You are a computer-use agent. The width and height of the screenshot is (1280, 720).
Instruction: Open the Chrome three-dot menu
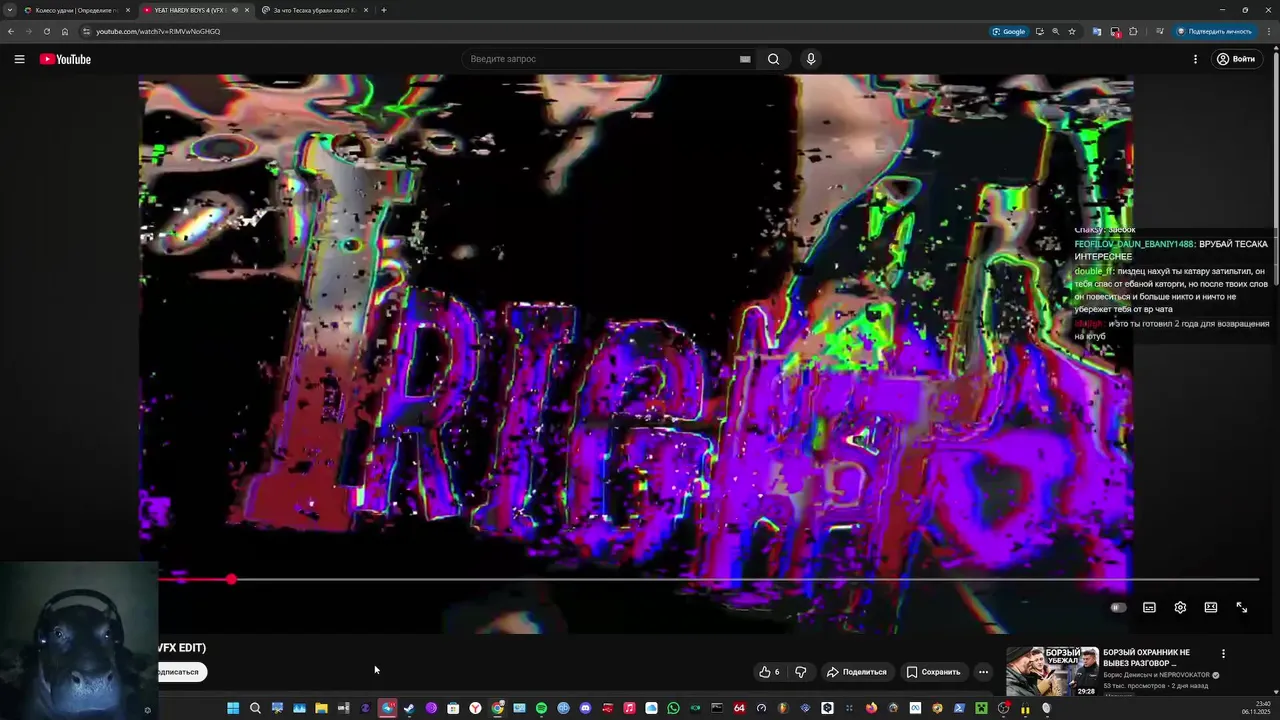pyautogui.click(x=1268, y=31)
